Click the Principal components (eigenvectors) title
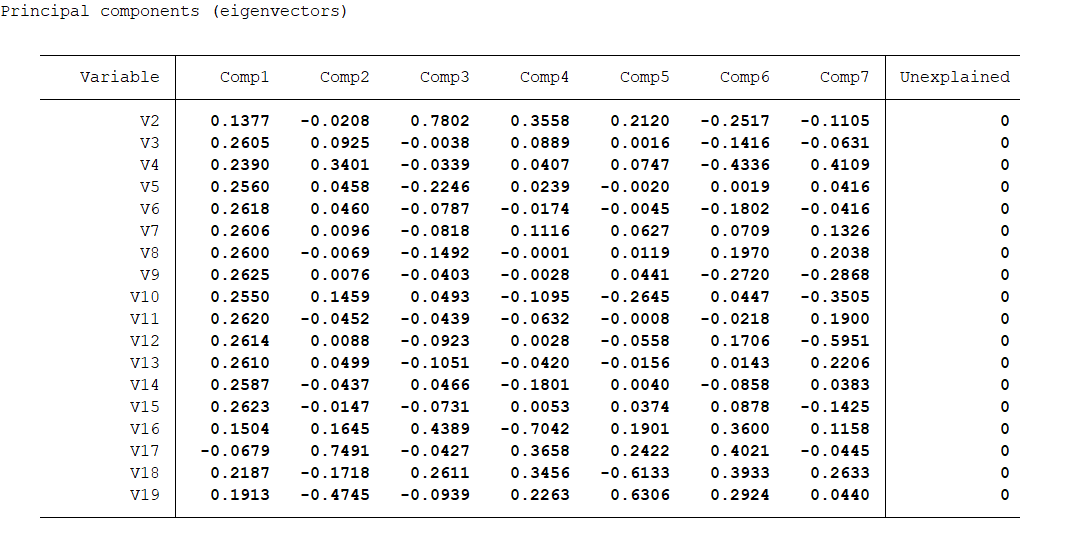The height and width of the screenshot is (542, 1078). click(x=174, y=12)
